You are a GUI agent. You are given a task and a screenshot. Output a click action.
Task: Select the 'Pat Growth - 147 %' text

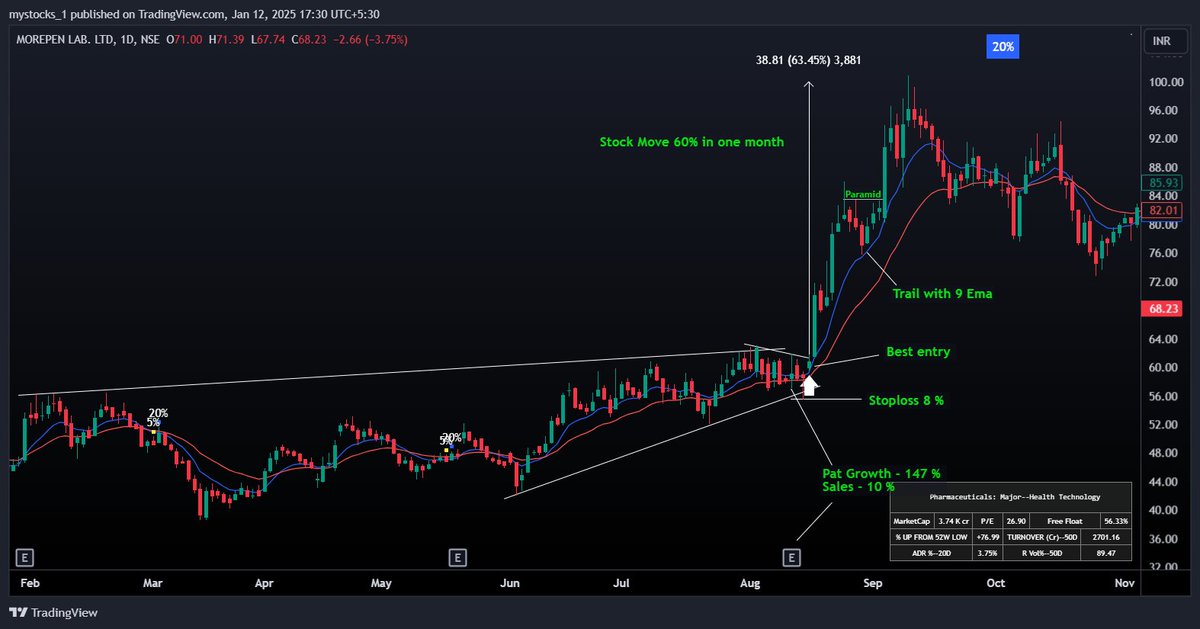pyautogui.click(x=881, y=472)
